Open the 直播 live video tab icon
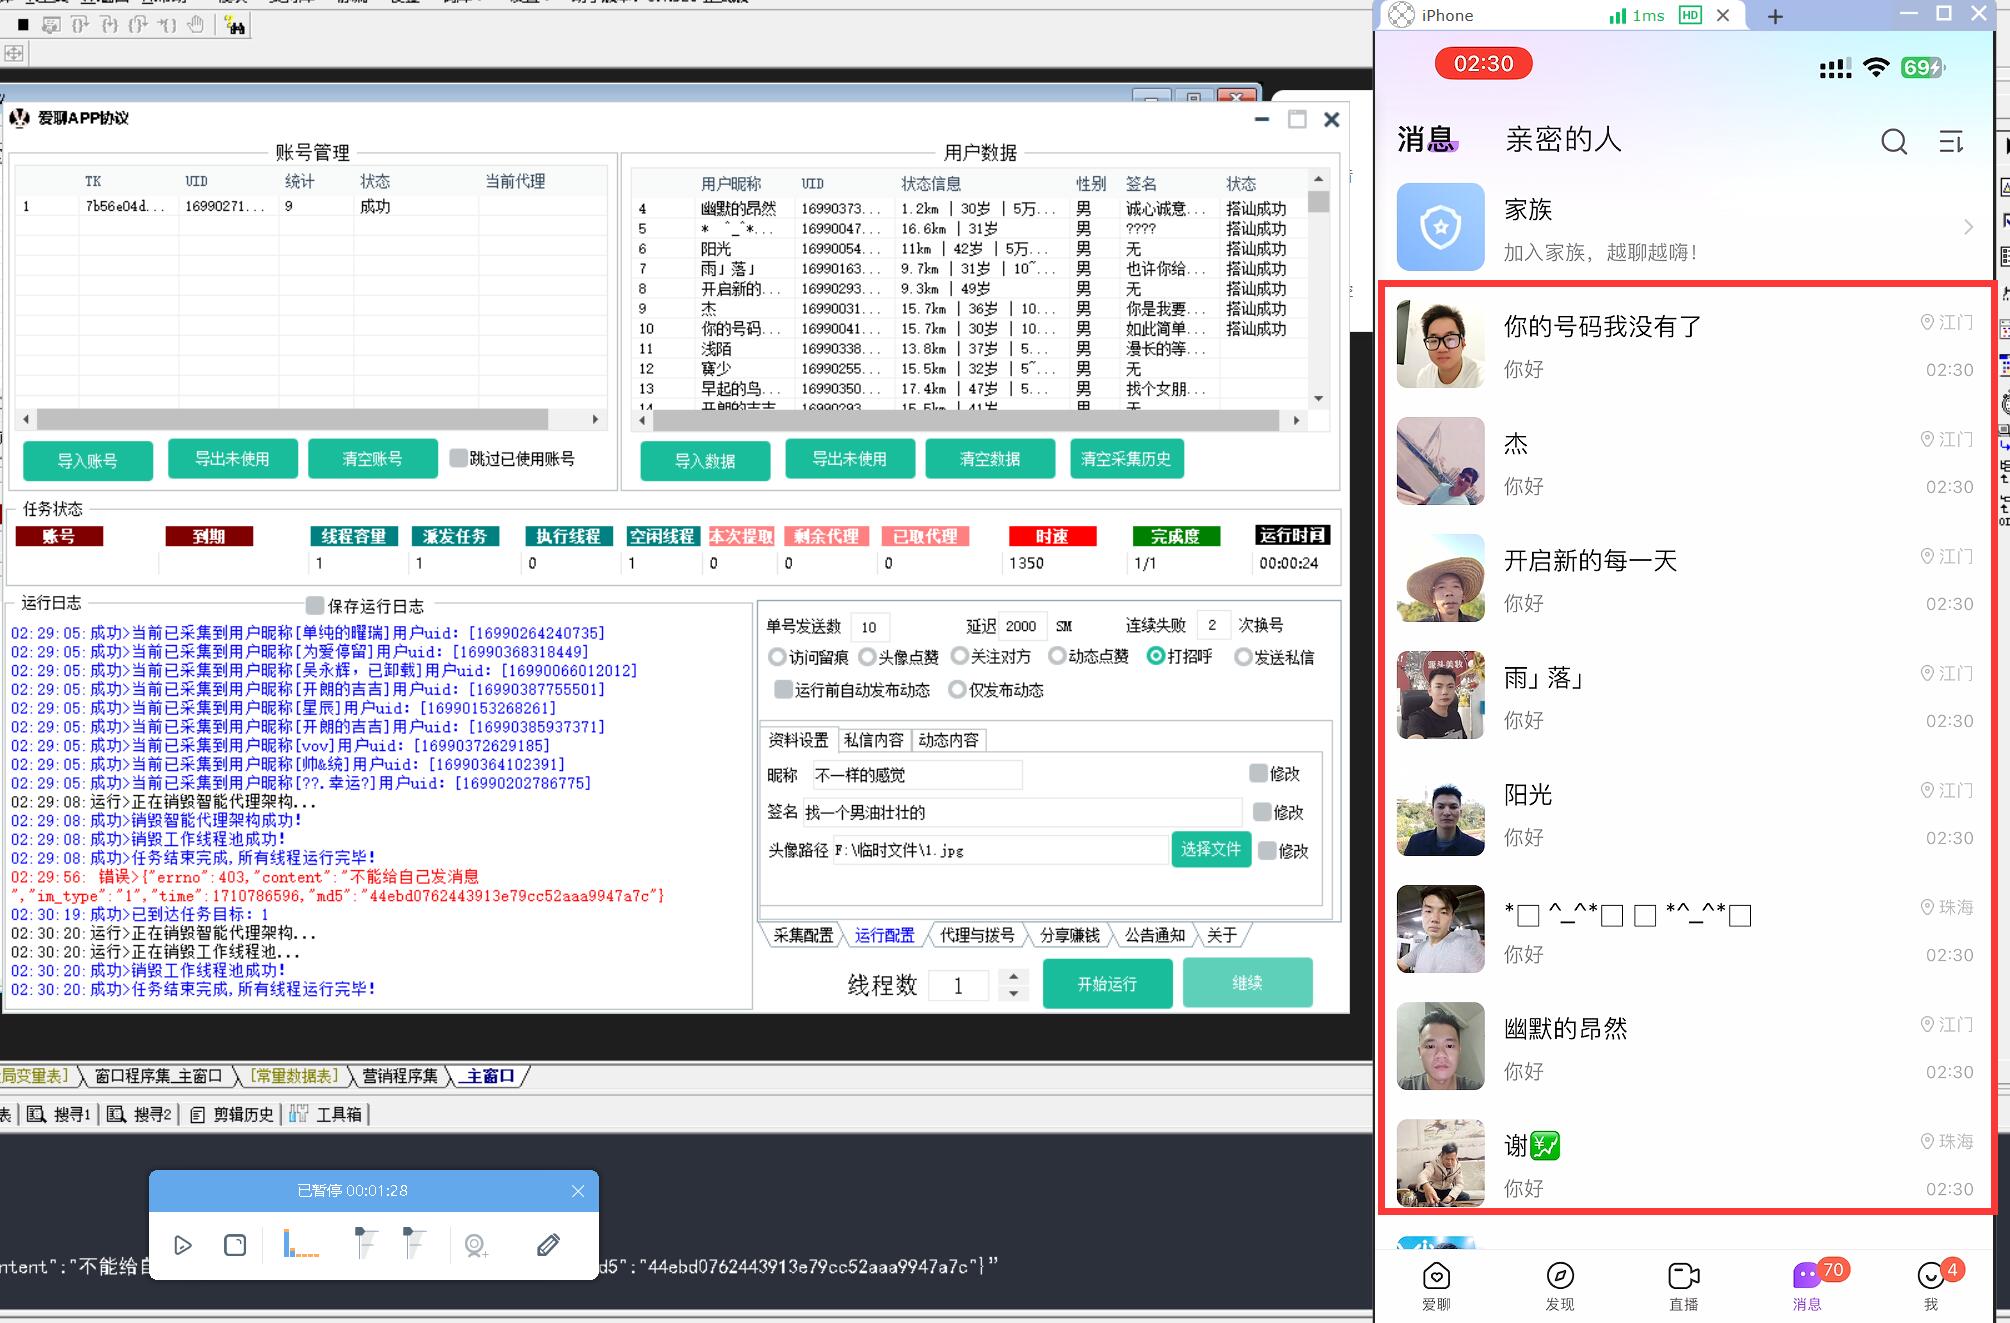 (x=1683, y=1276)
